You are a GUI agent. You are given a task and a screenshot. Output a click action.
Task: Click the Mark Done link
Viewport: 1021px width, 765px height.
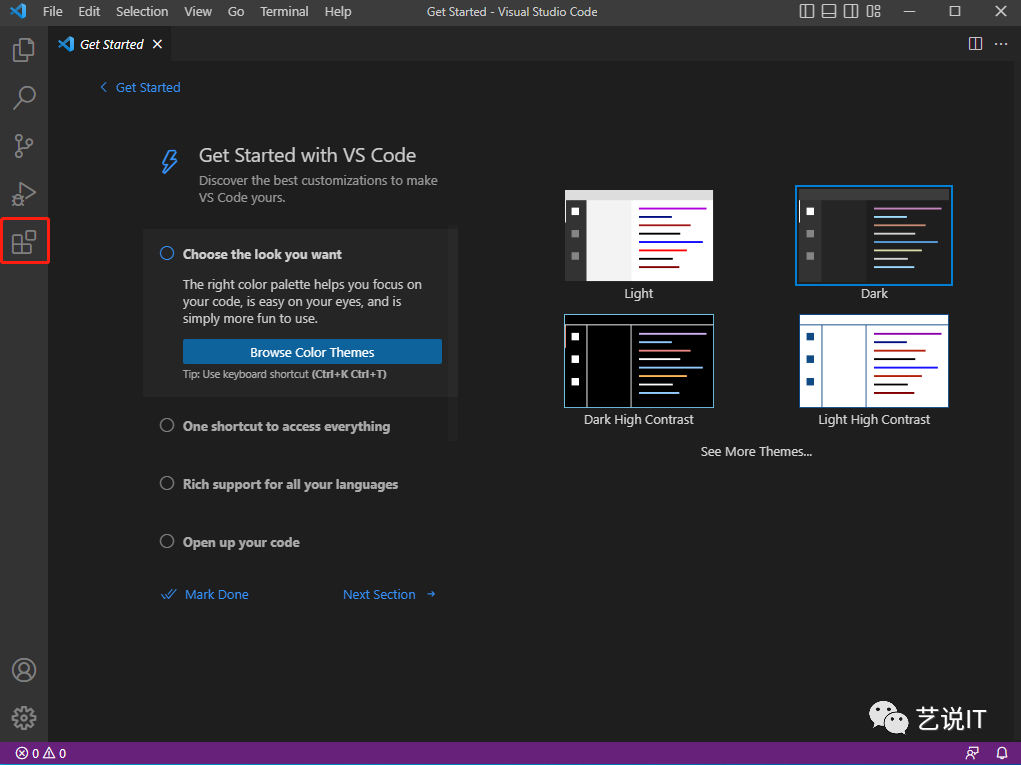(x=204, y=594)
